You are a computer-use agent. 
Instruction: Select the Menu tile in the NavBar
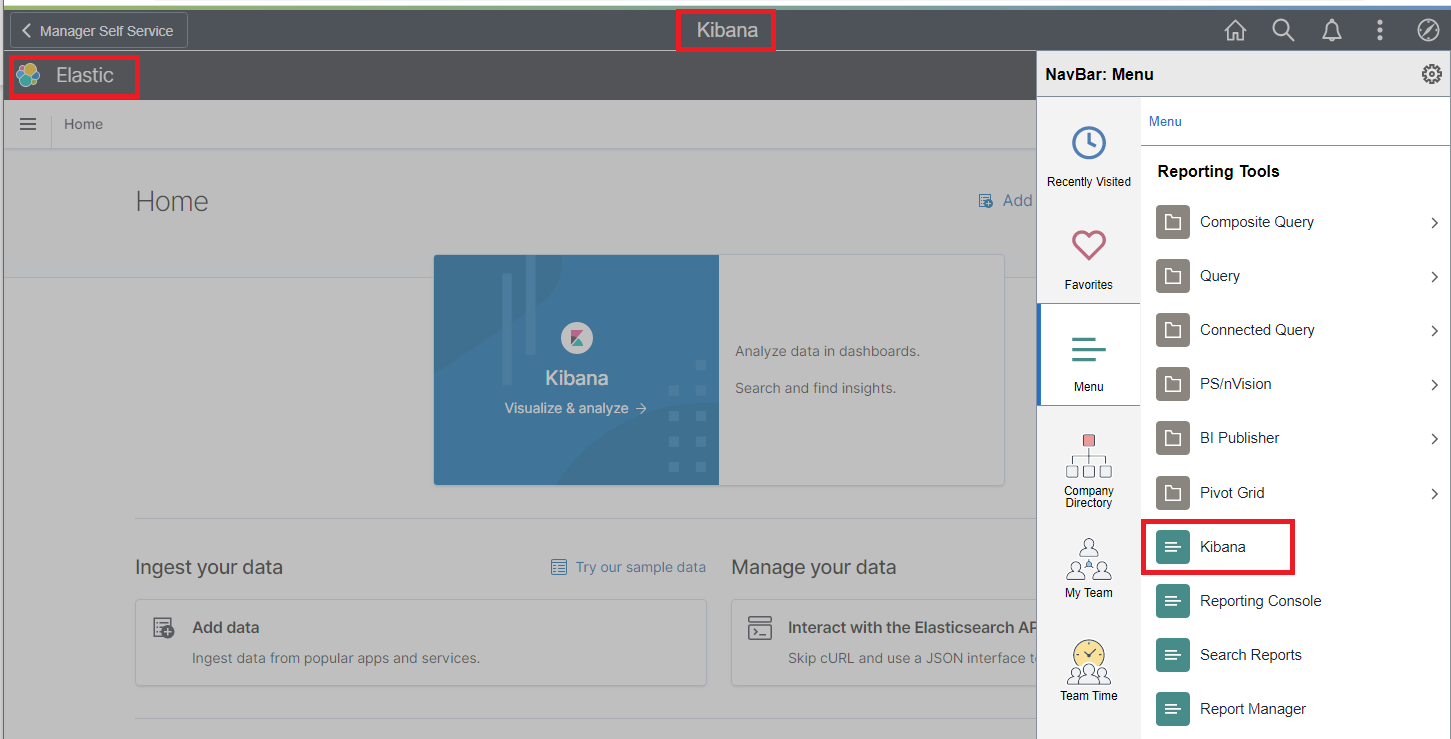point(1089,355)
